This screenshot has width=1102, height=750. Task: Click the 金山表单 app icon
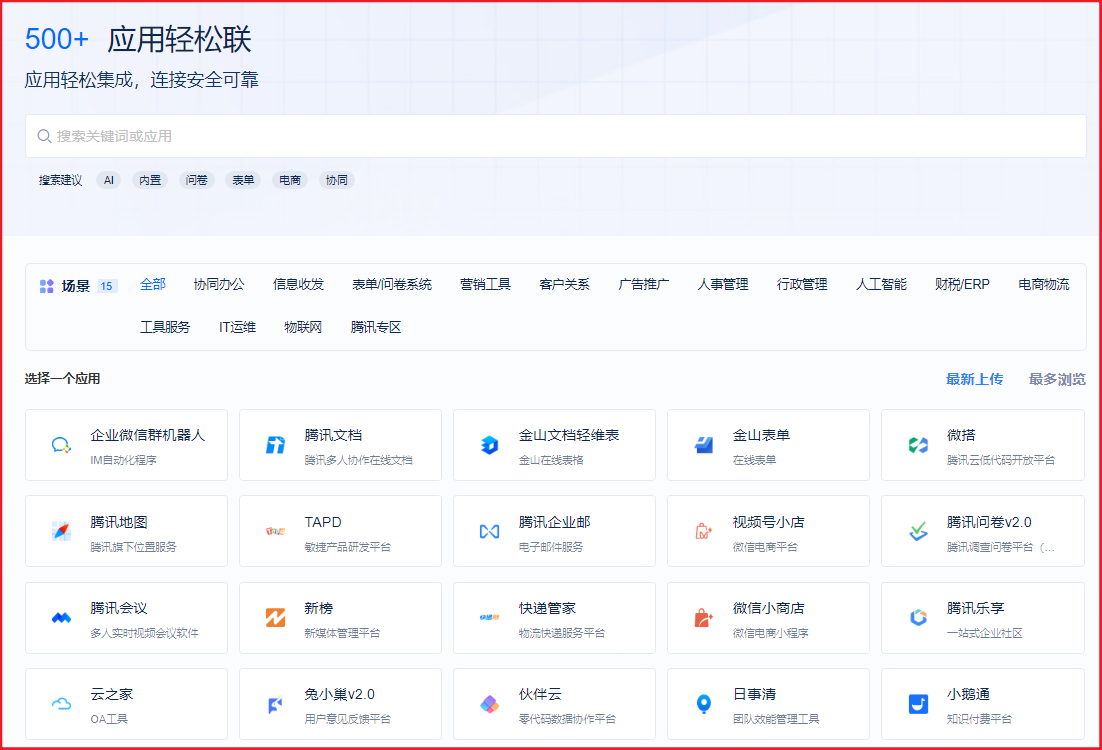point(704,445)
